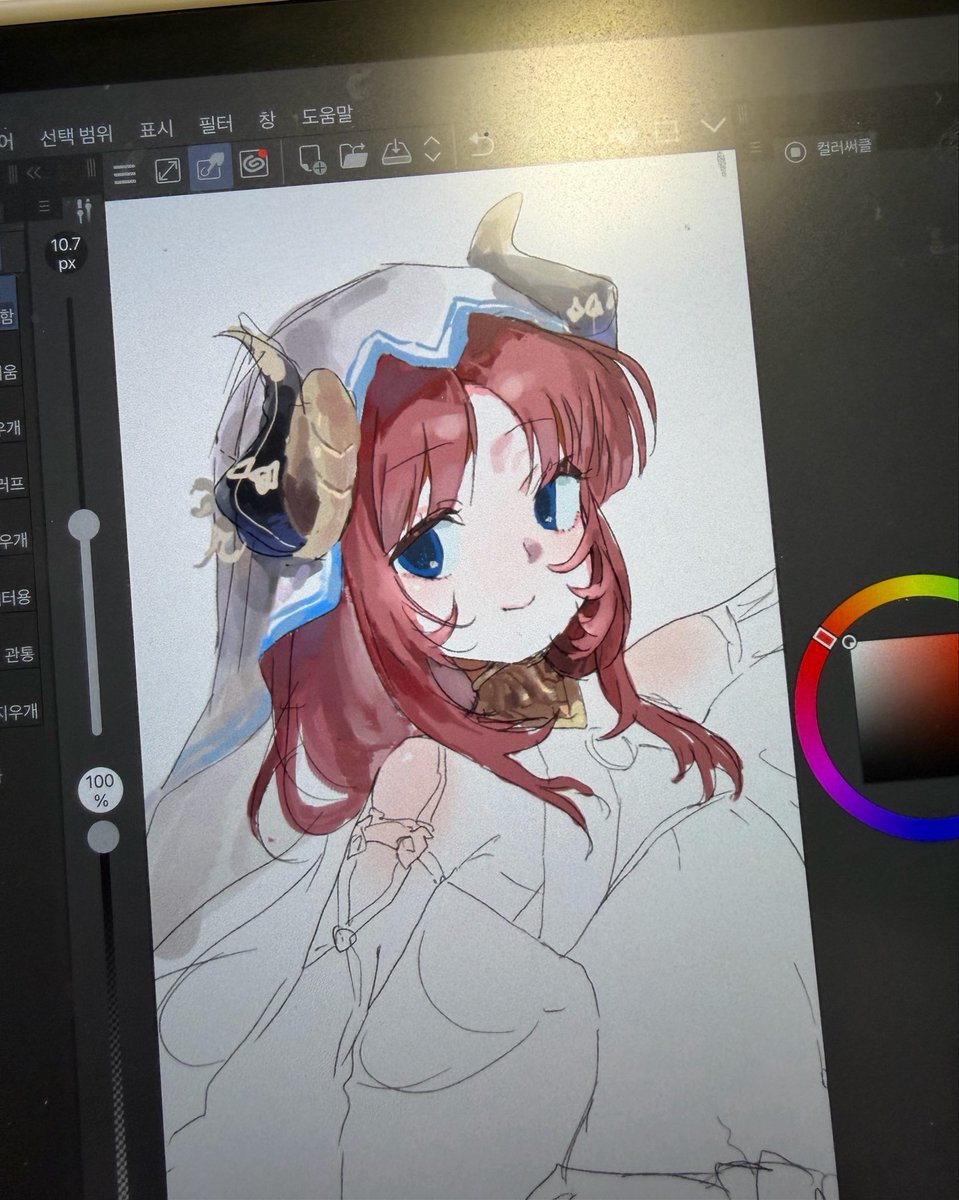Click the small circle picker in color square

(x=849, y=642)
